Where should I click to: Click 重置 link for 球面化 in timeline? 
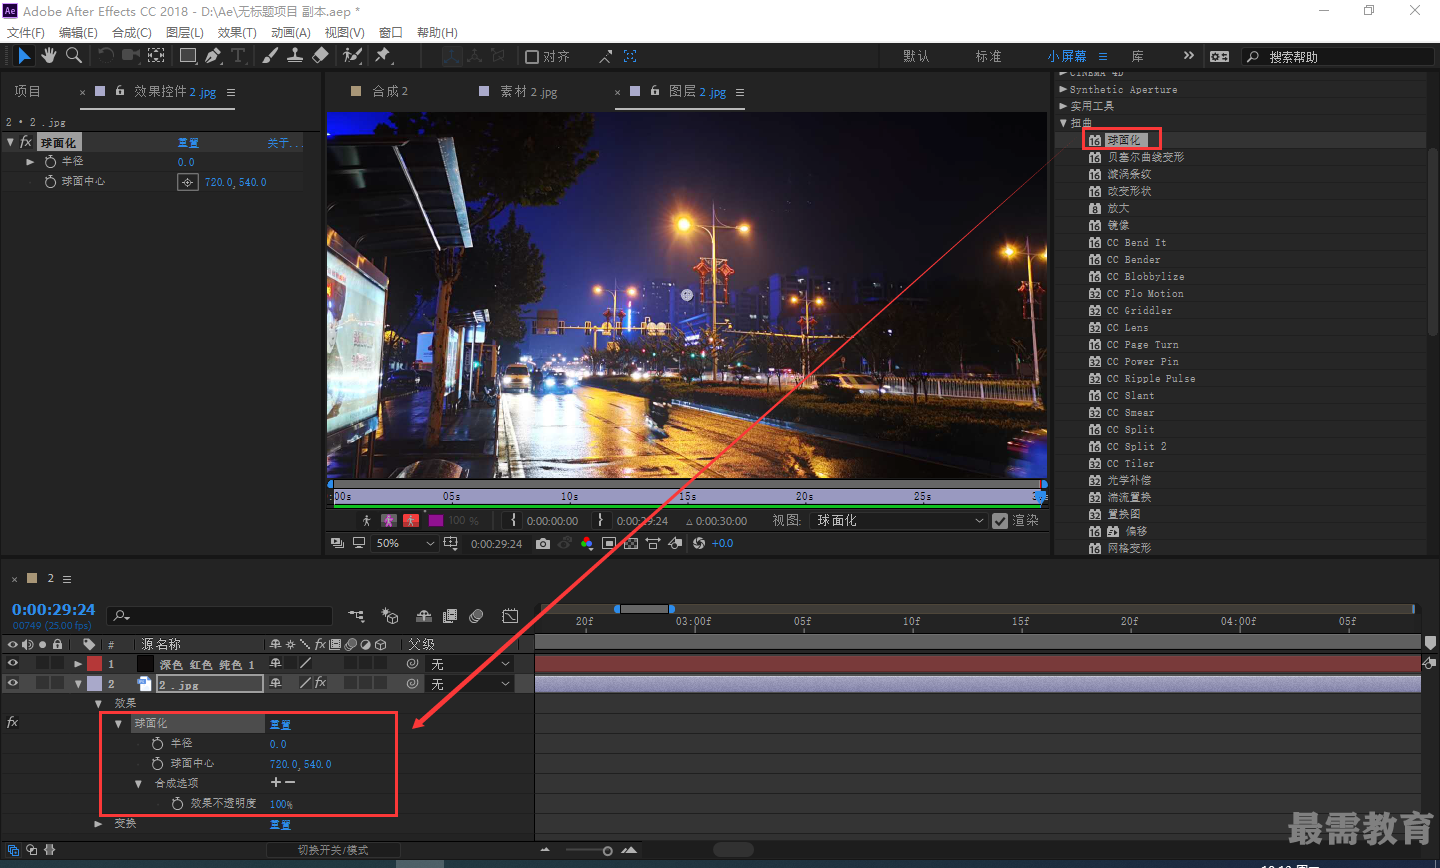tap(280, 725)
